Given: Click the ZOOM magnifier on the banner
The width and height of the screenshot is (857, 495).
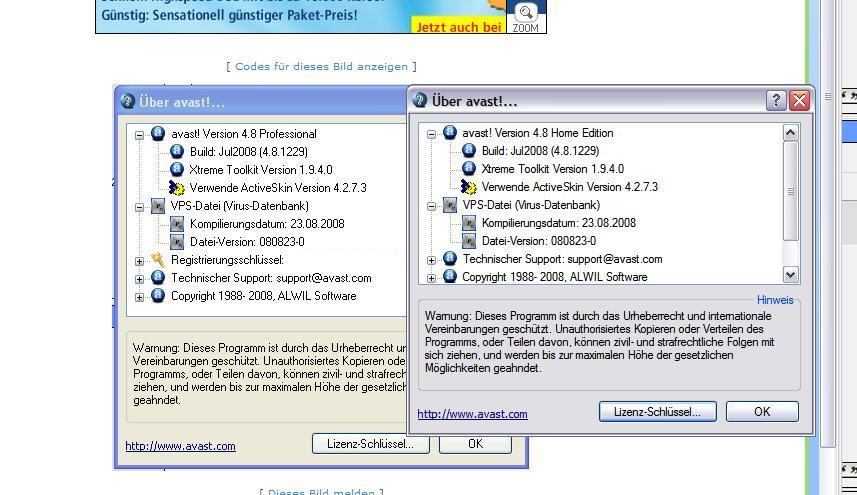Looking at the screenshot, I should [526, 12].
